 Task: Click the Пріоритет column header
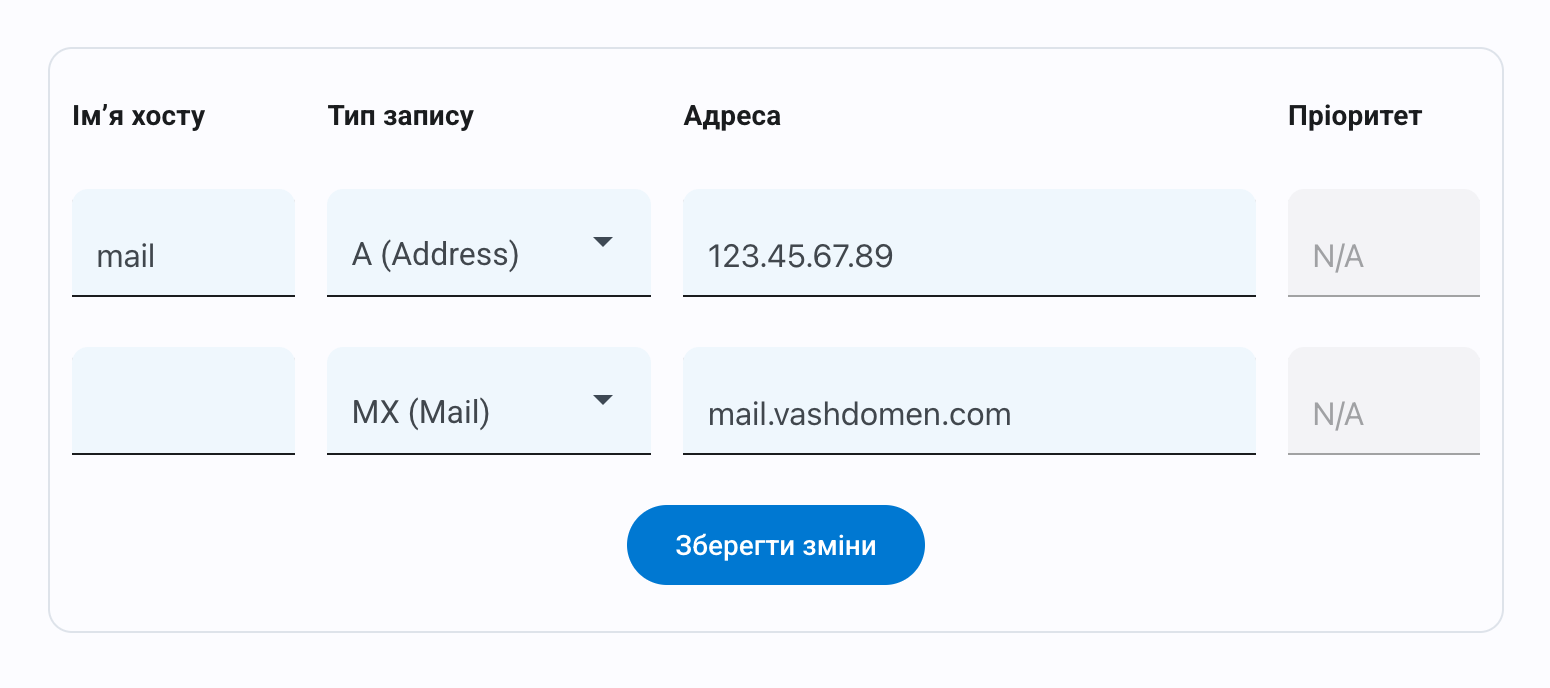coord(1355,115)
